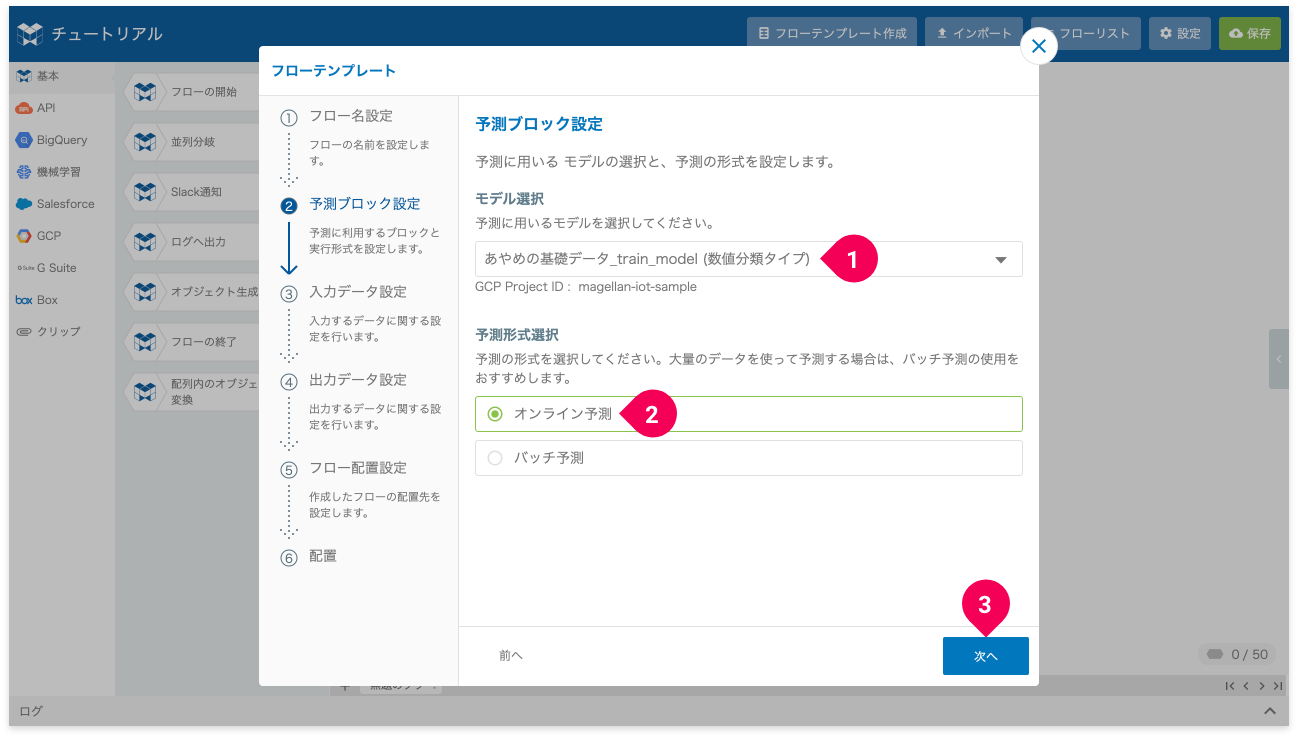Open the モデル選択 dropdown

coord(748,259)
